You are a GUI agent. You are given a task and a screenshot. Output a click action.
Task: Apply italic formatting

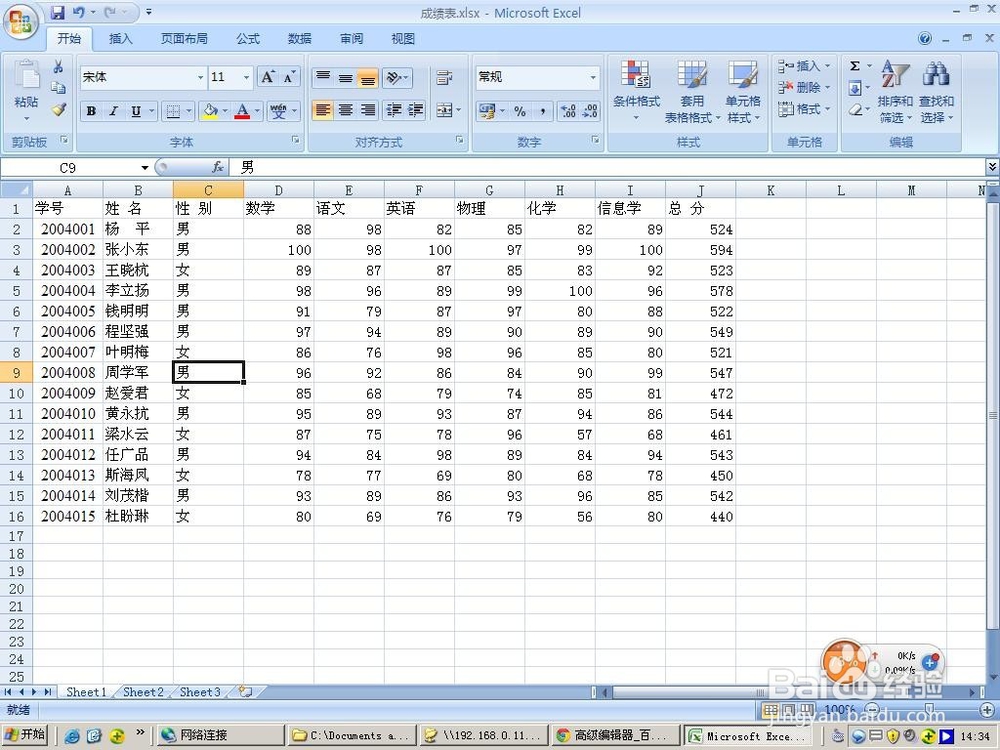pyautogui.click(x=113, y=110)
